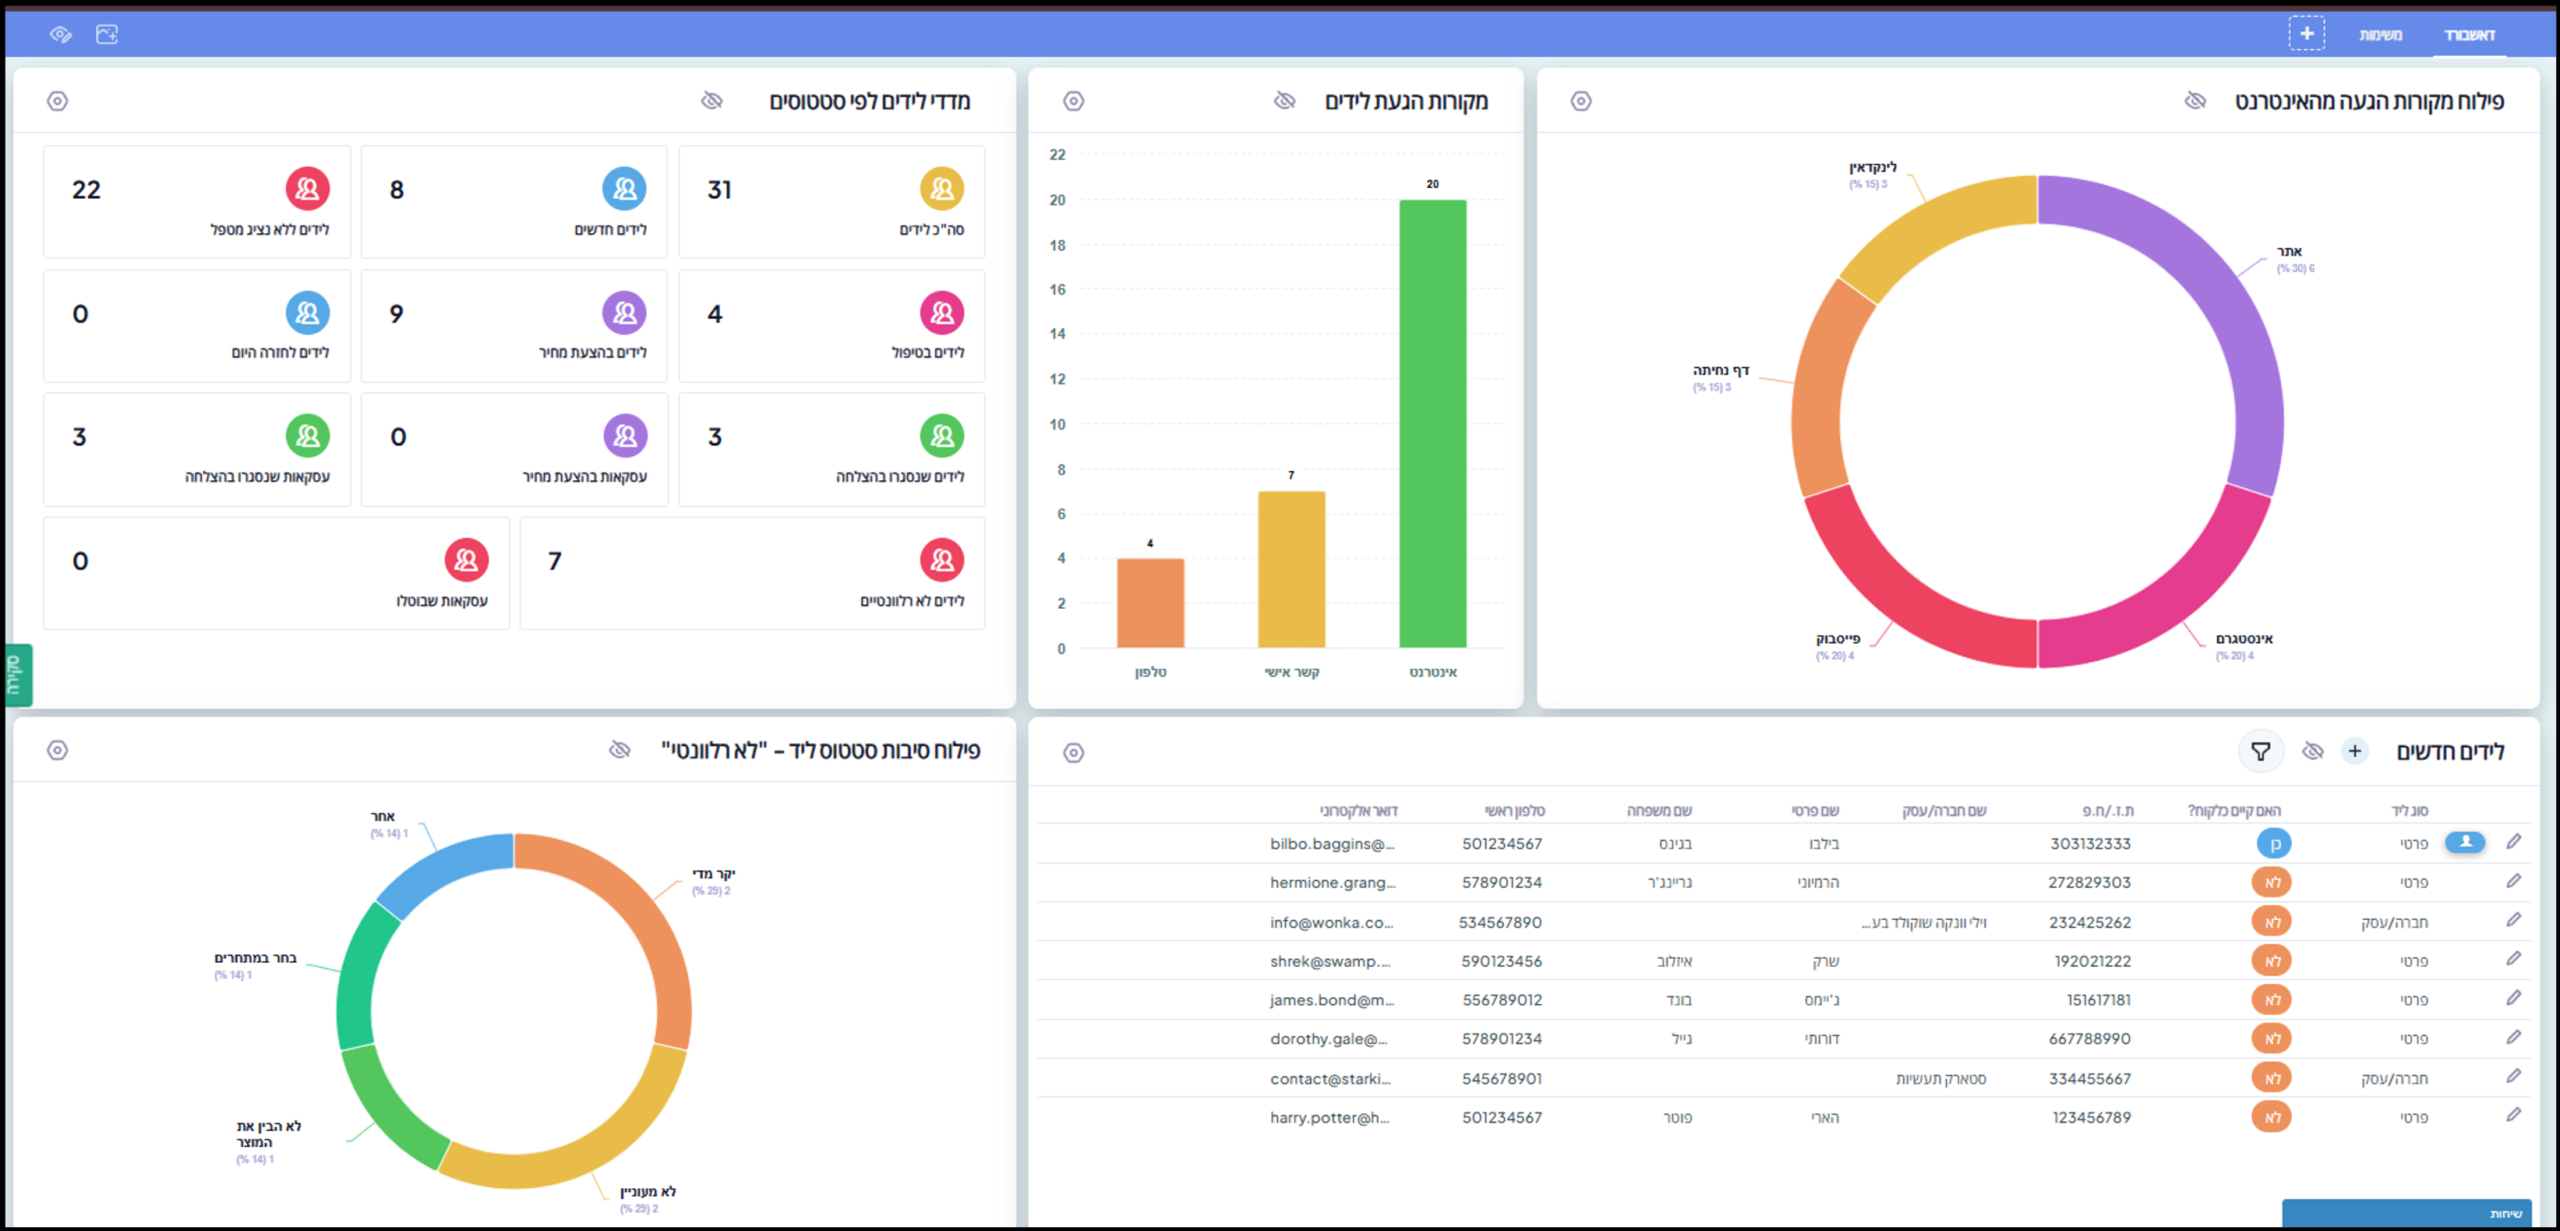Select the דאשבורד tab
The height and width of the screenshot is (1231, 2560).
click(2469, 35)
